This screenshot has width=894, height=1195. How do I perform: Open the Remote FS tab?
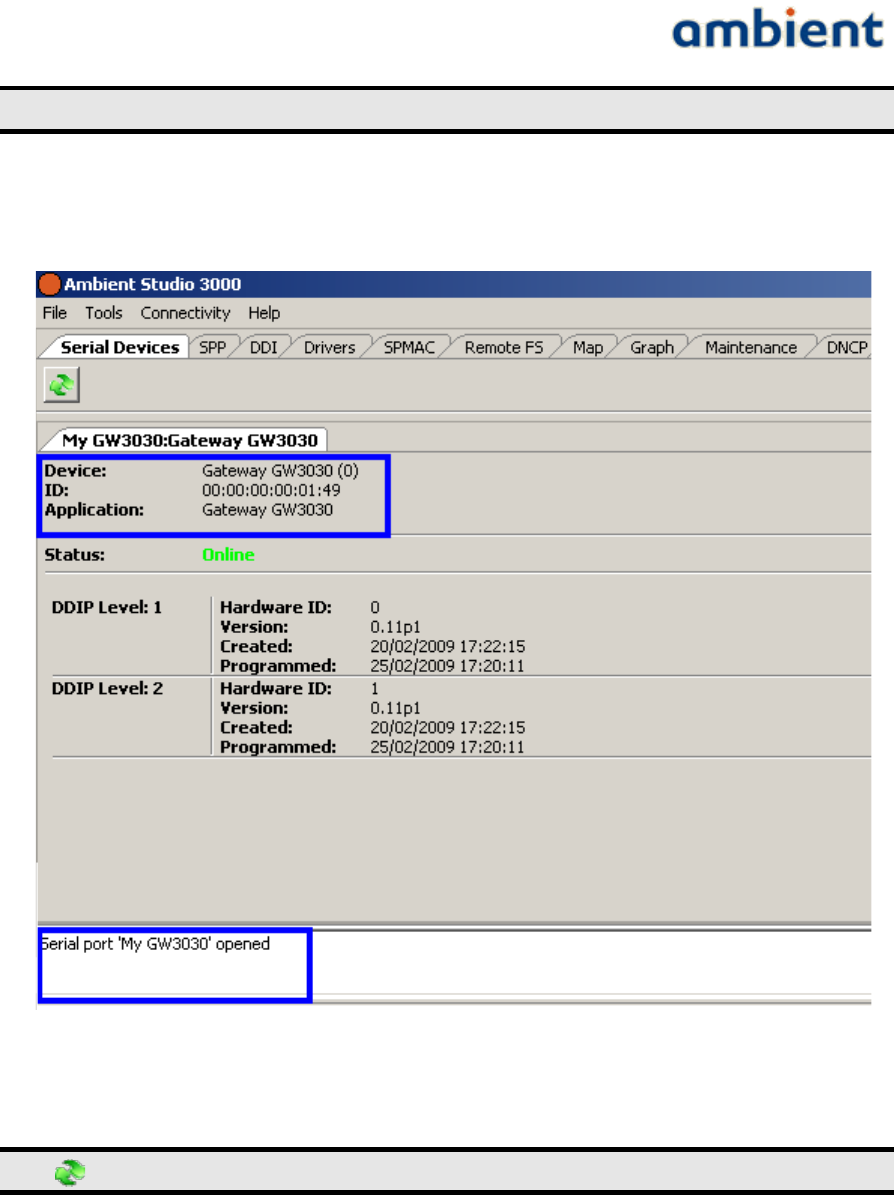point(504,348)
